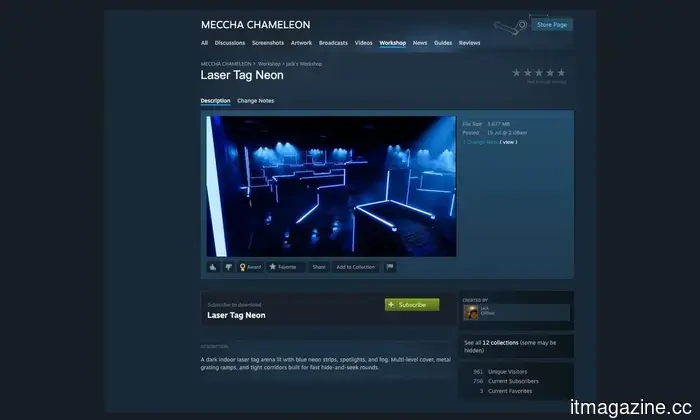The width and height of the screenshot is (700, 420).
Task: Click the item description paragraph
Action: click(x=325, y=363)
